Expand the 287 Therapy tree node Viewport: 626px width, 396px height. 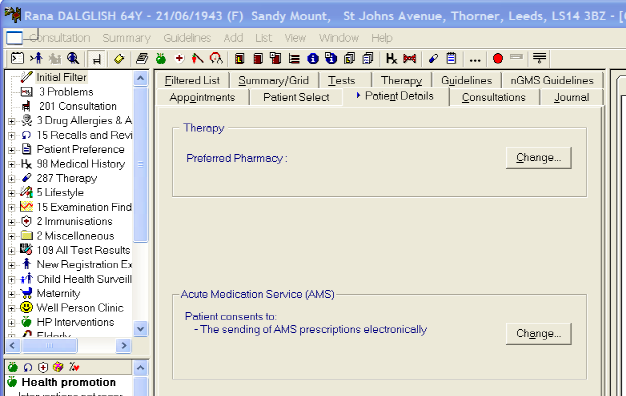coord(12,178)
